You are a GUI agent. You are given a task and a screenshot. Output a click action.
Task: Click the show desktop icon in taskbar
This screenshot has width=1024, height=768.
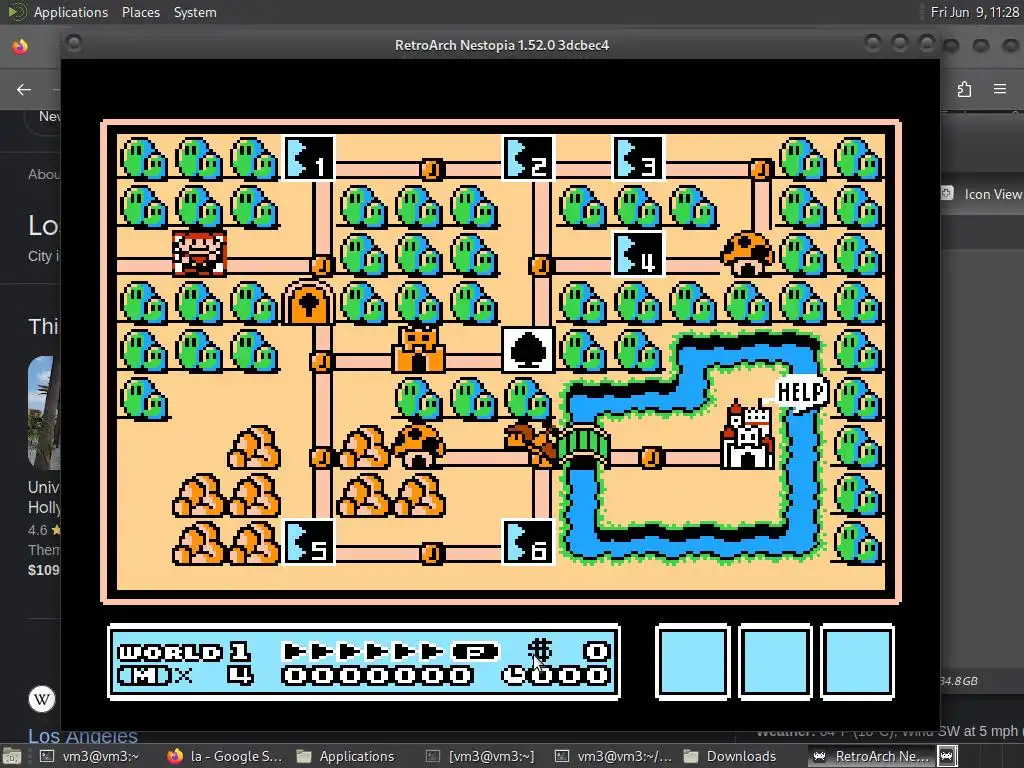11,757
